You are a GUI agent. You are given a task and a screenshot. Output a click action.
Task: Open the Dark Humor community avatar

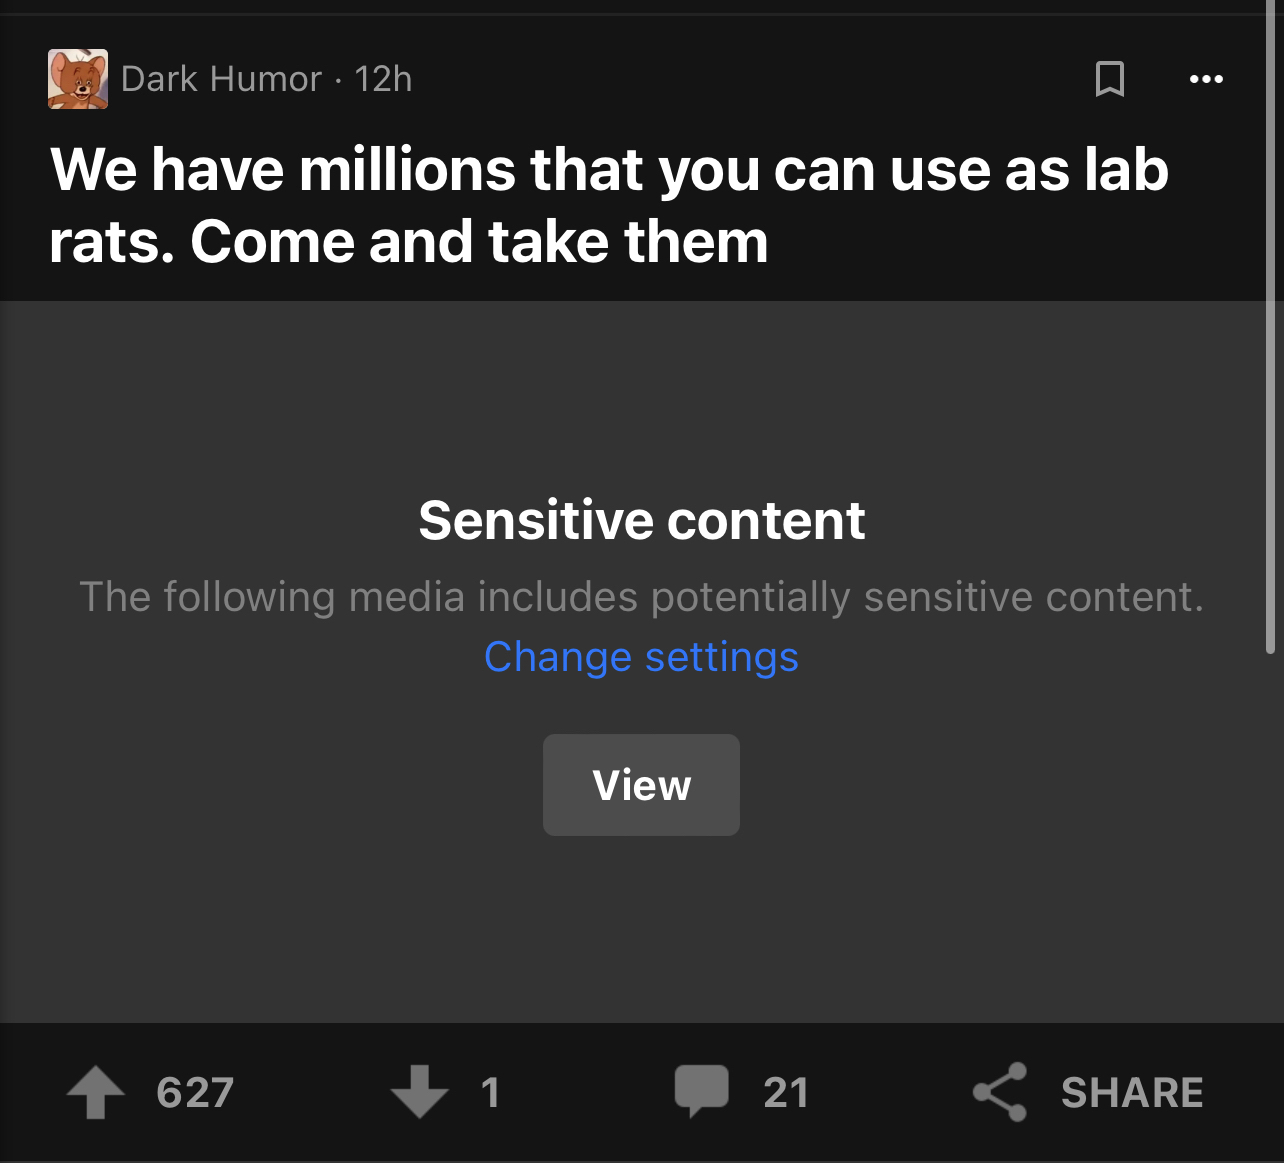78,79
